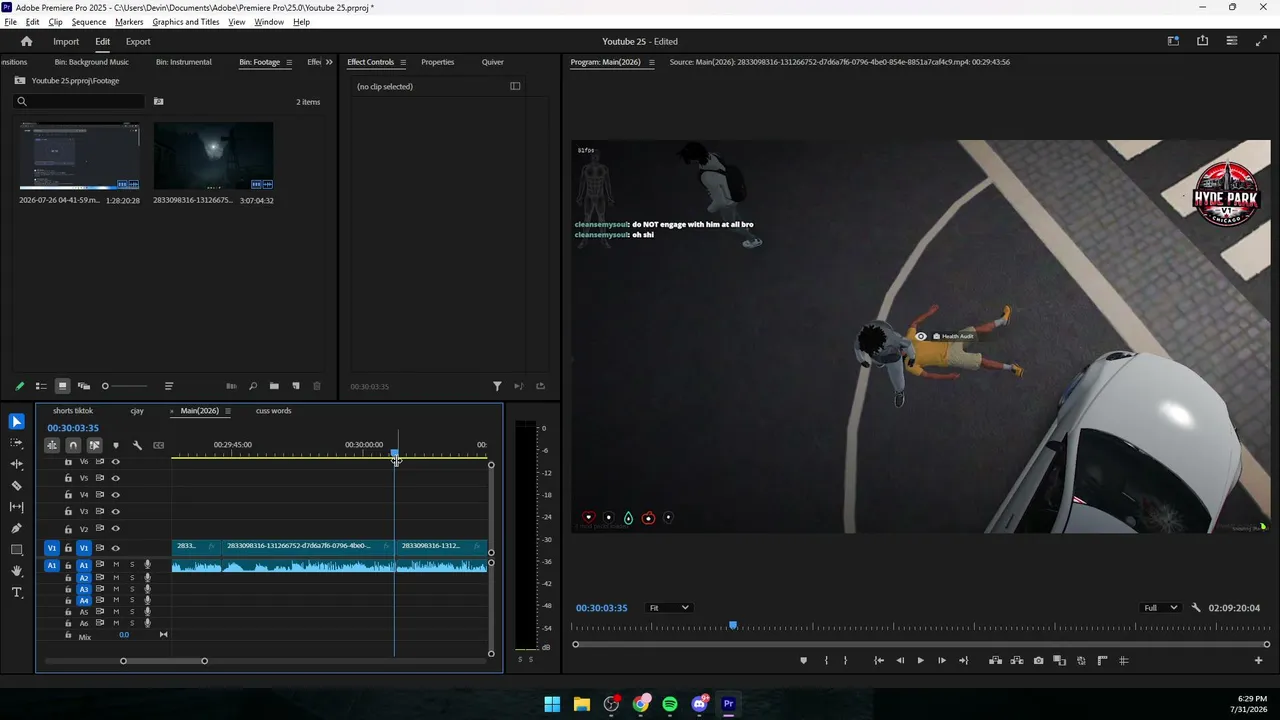Select the Rectangle tool

[x=16, y=550]
